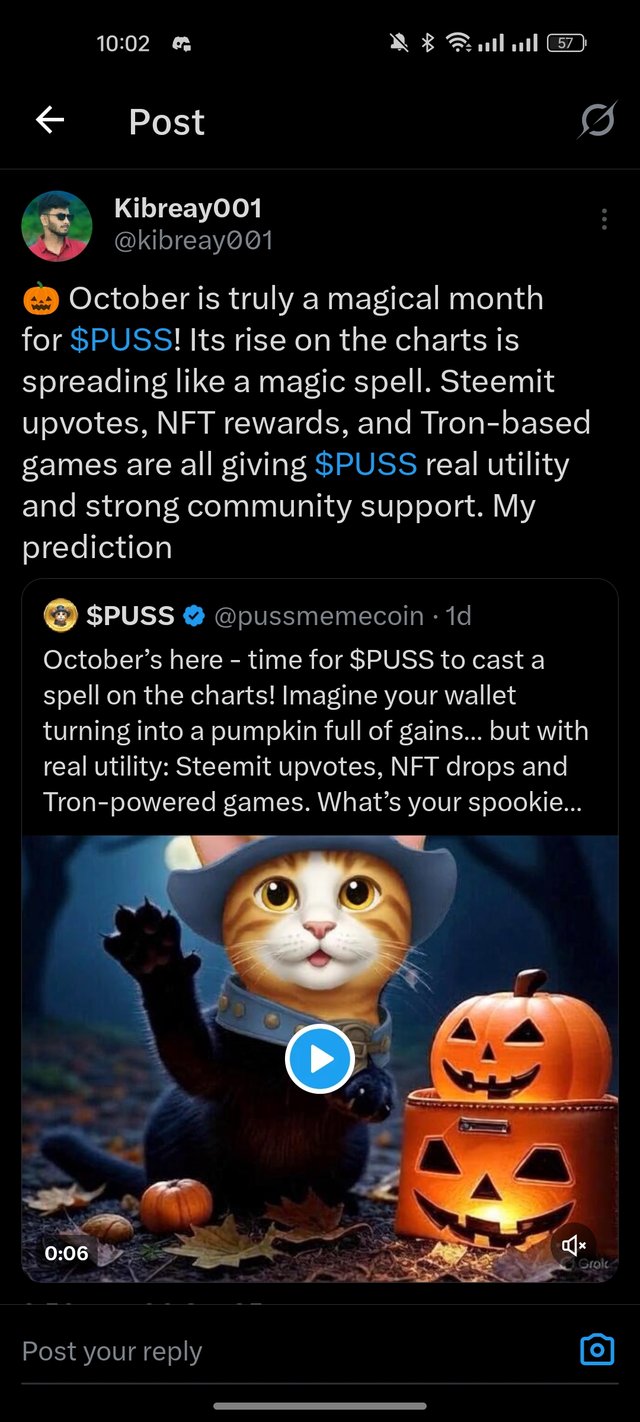Open the three-dot post options menu
The height and width of the screenshot is (1422, 640).
[604, 220]
